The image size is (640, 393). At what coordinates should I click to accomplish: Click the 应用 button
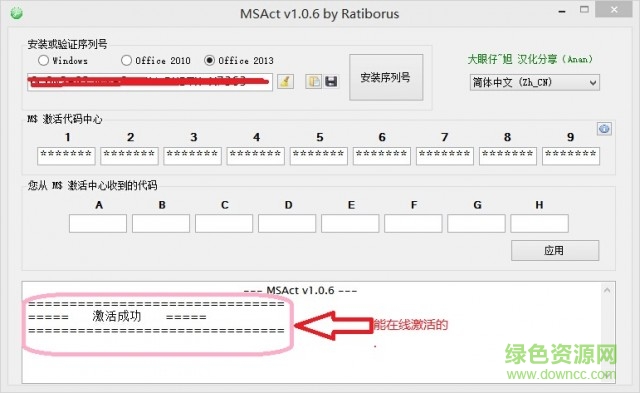(555, 250)
